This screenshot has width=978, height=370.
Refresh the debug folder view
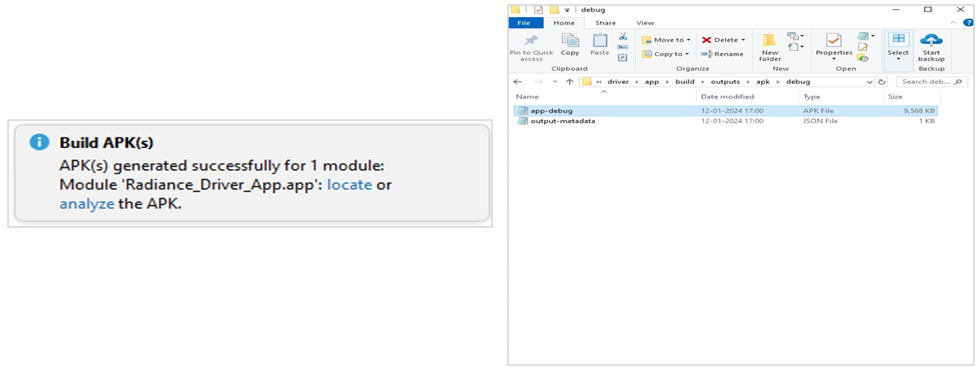(881, 82)
